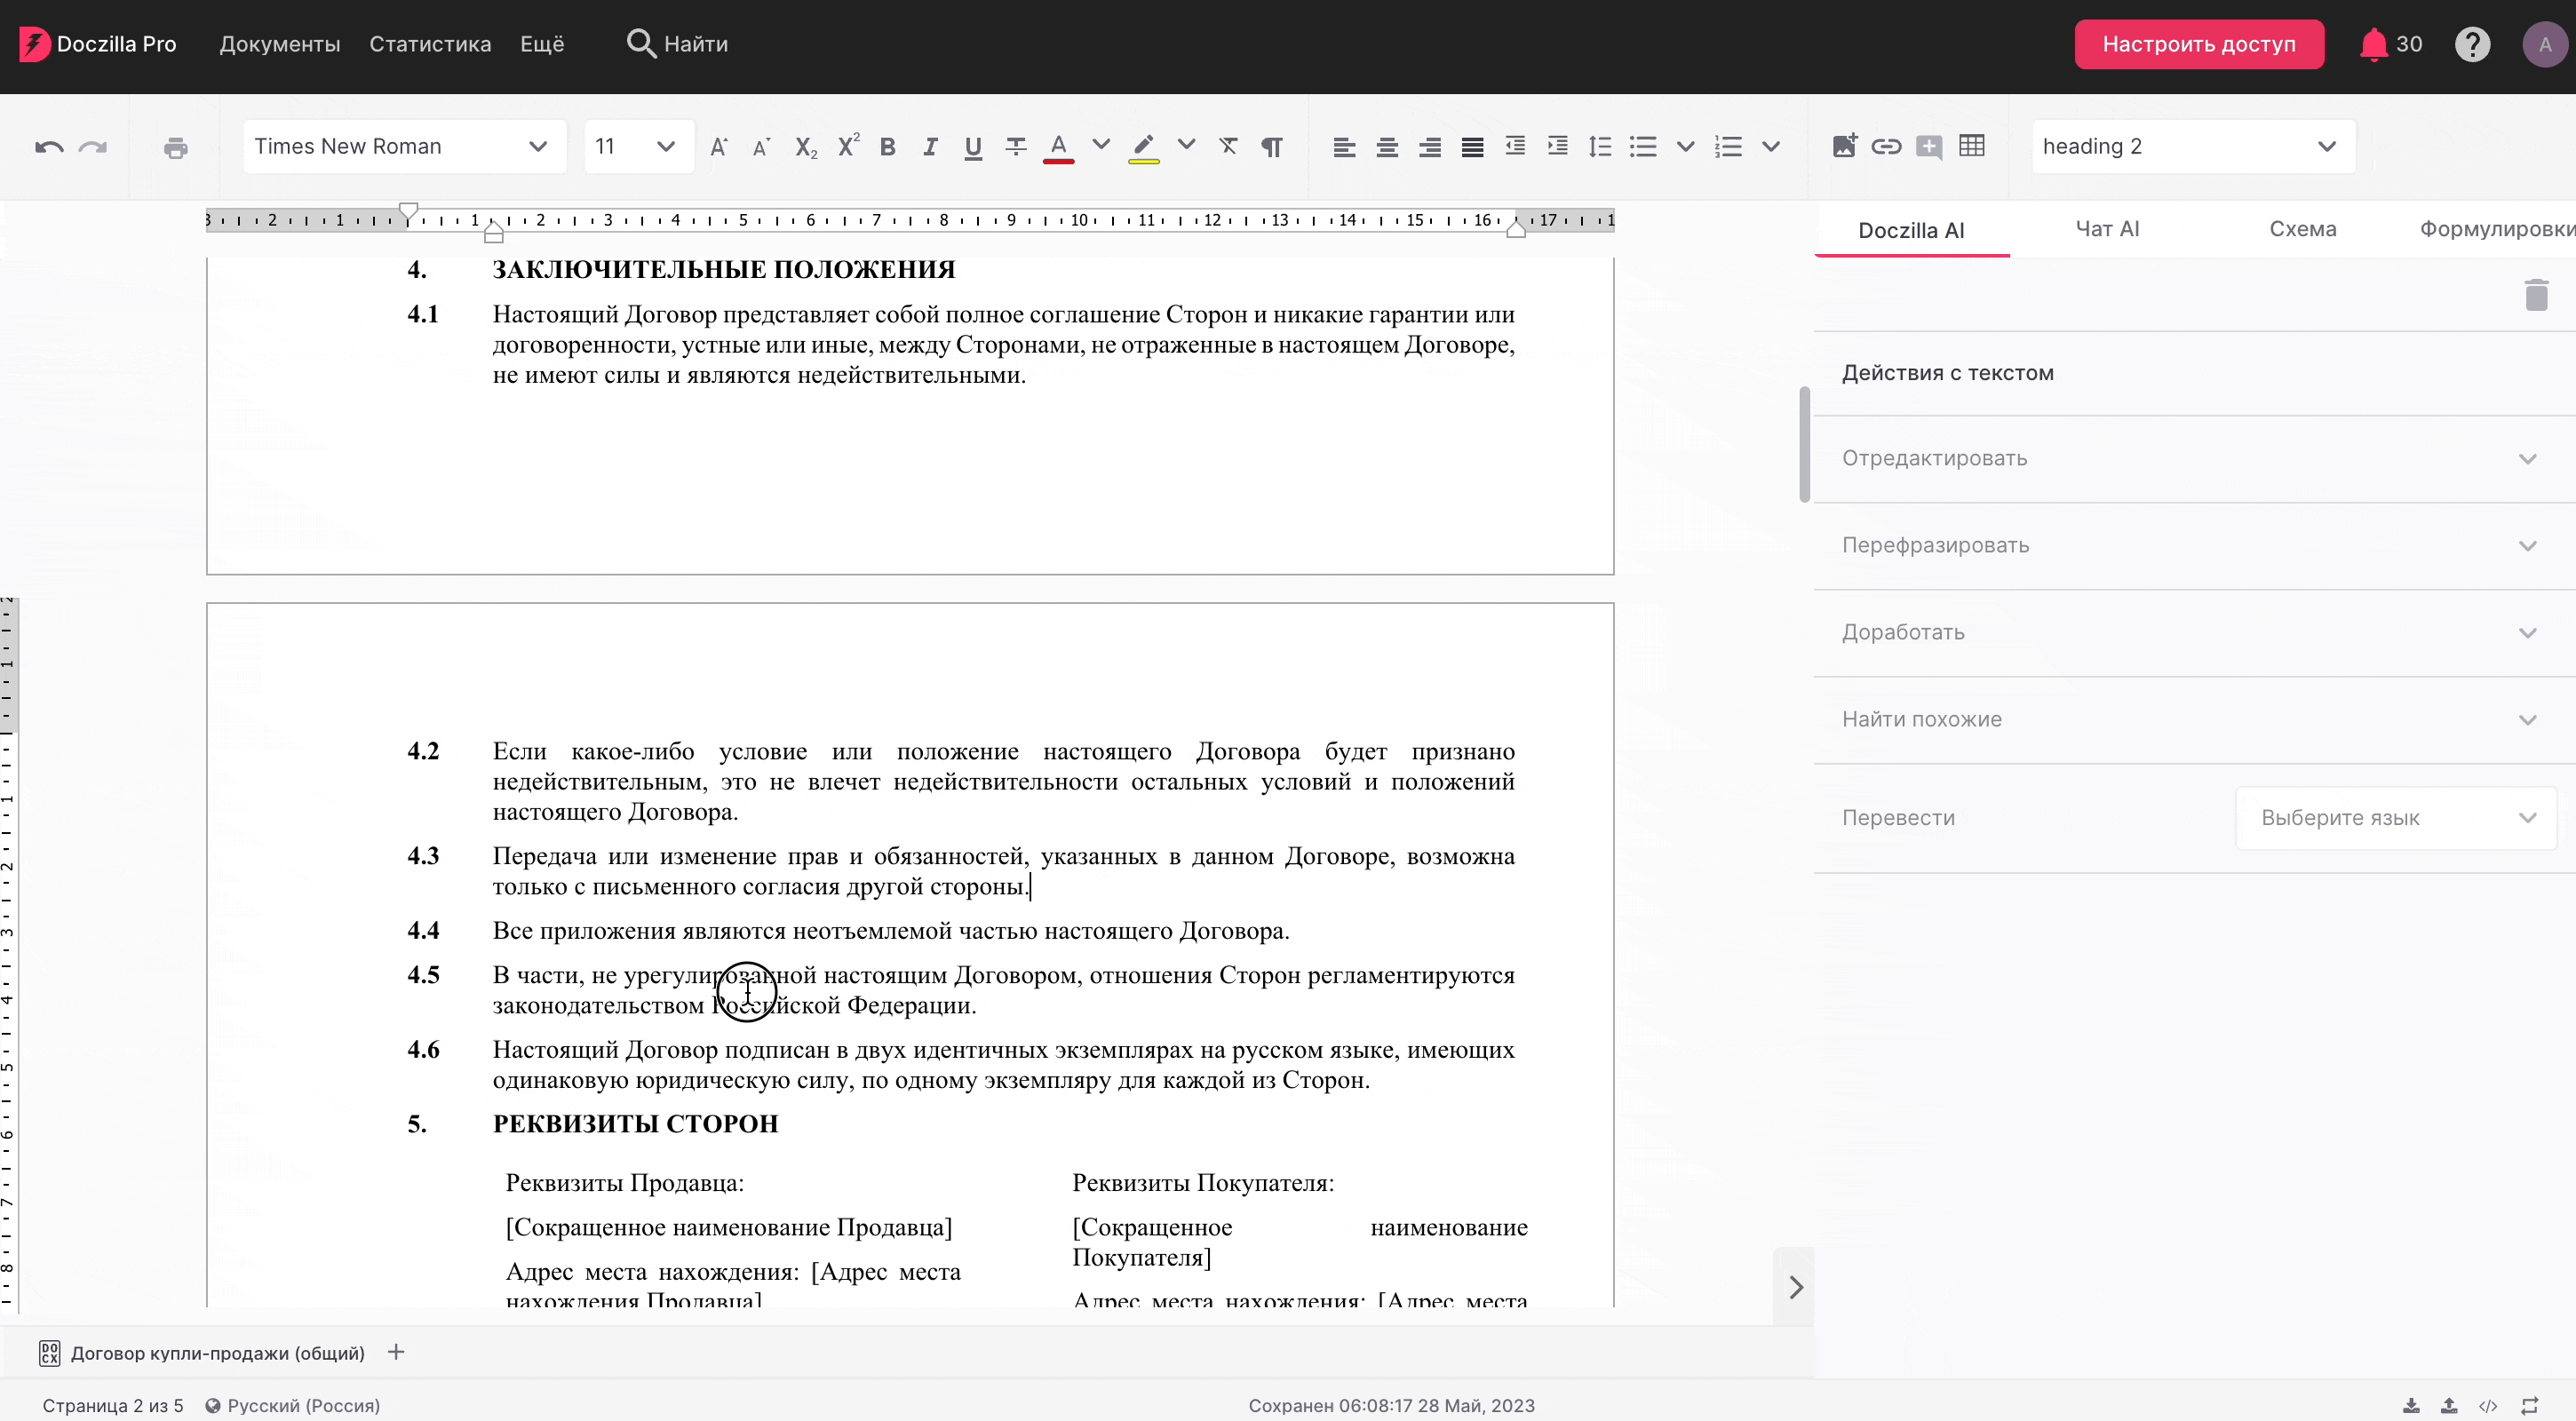Justify text alignment
Viewport: 2576px width, 1421px height.
point(1472,148)
